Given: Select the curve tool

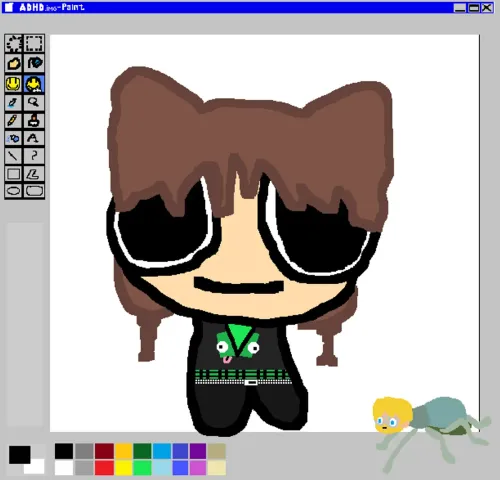Looking at the screenshot, I should [34, 156].
